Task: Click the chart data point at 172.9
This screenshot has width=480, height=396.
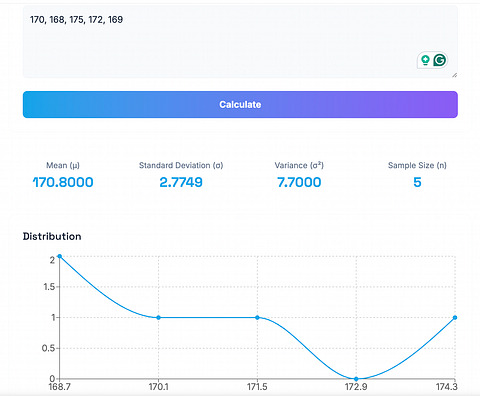Action: tap(356, 379)
